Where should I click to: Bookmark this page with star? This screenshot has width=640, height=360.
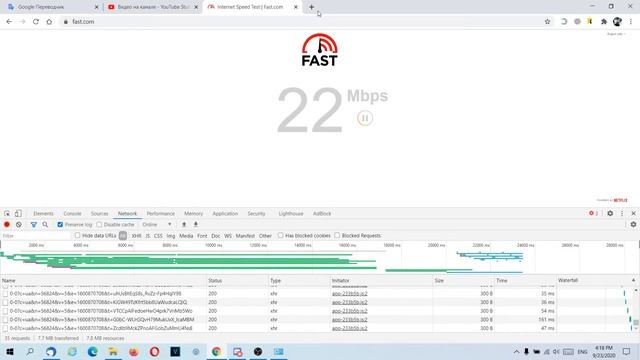tap(547, 22)
